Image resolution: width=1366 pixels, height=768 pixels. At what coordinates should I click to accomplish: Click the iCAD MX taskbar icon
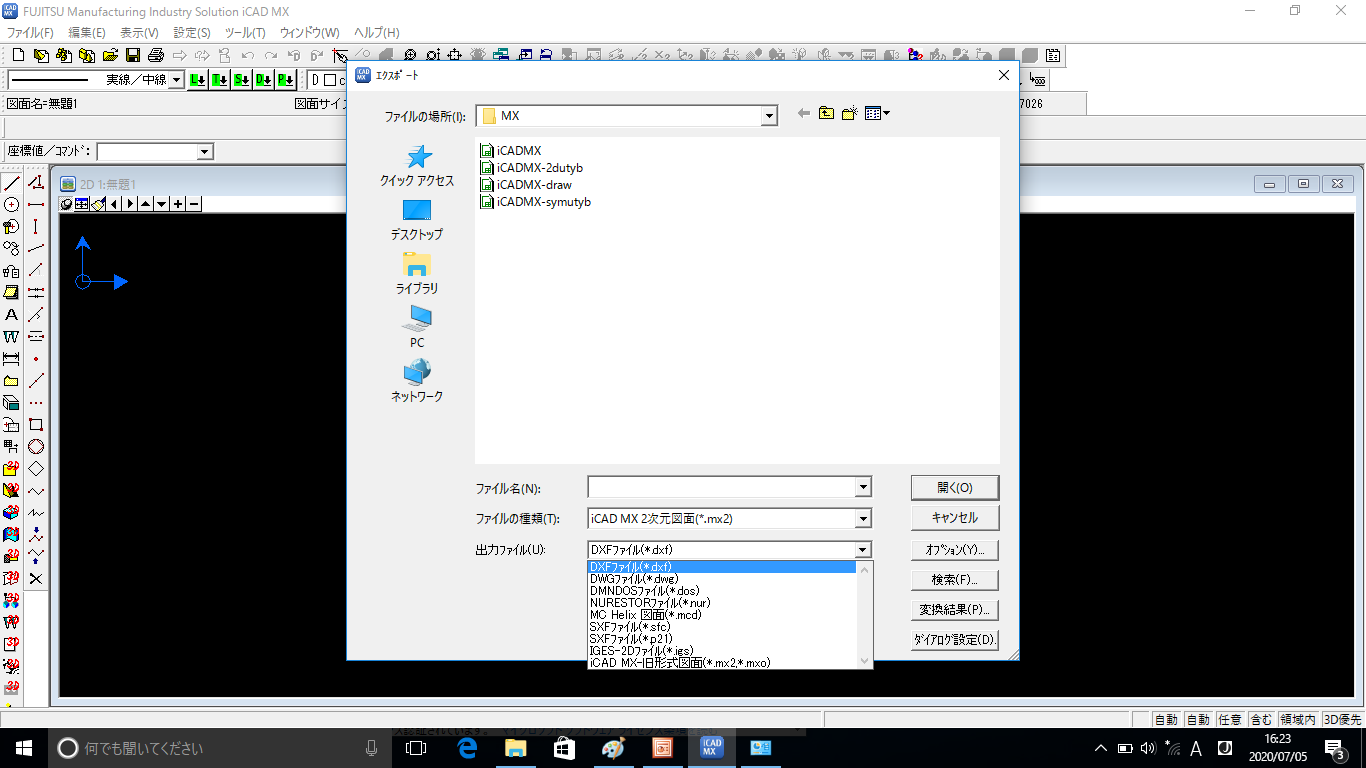pos(711,747)
